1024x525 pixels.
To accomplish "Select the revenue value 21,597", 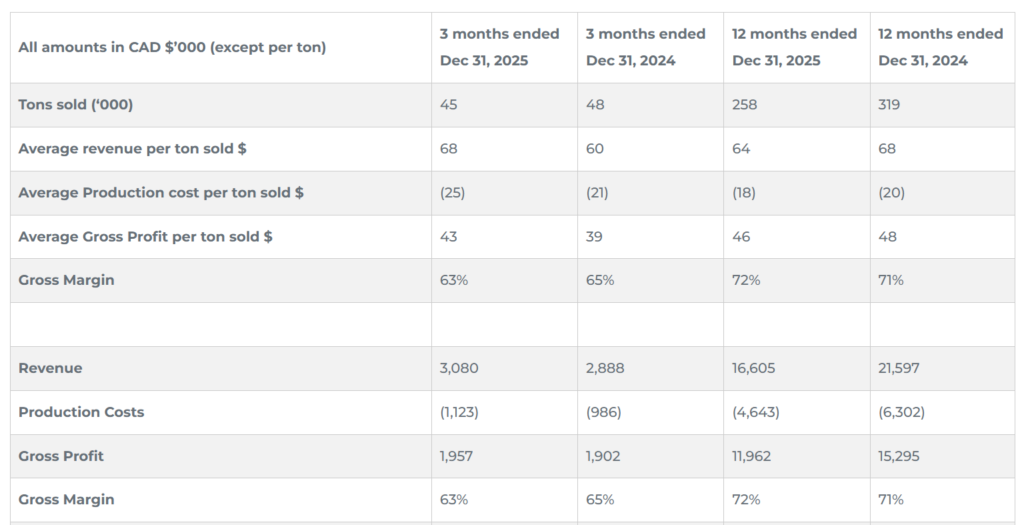I will pyautogui.click(x=900, y=368).
